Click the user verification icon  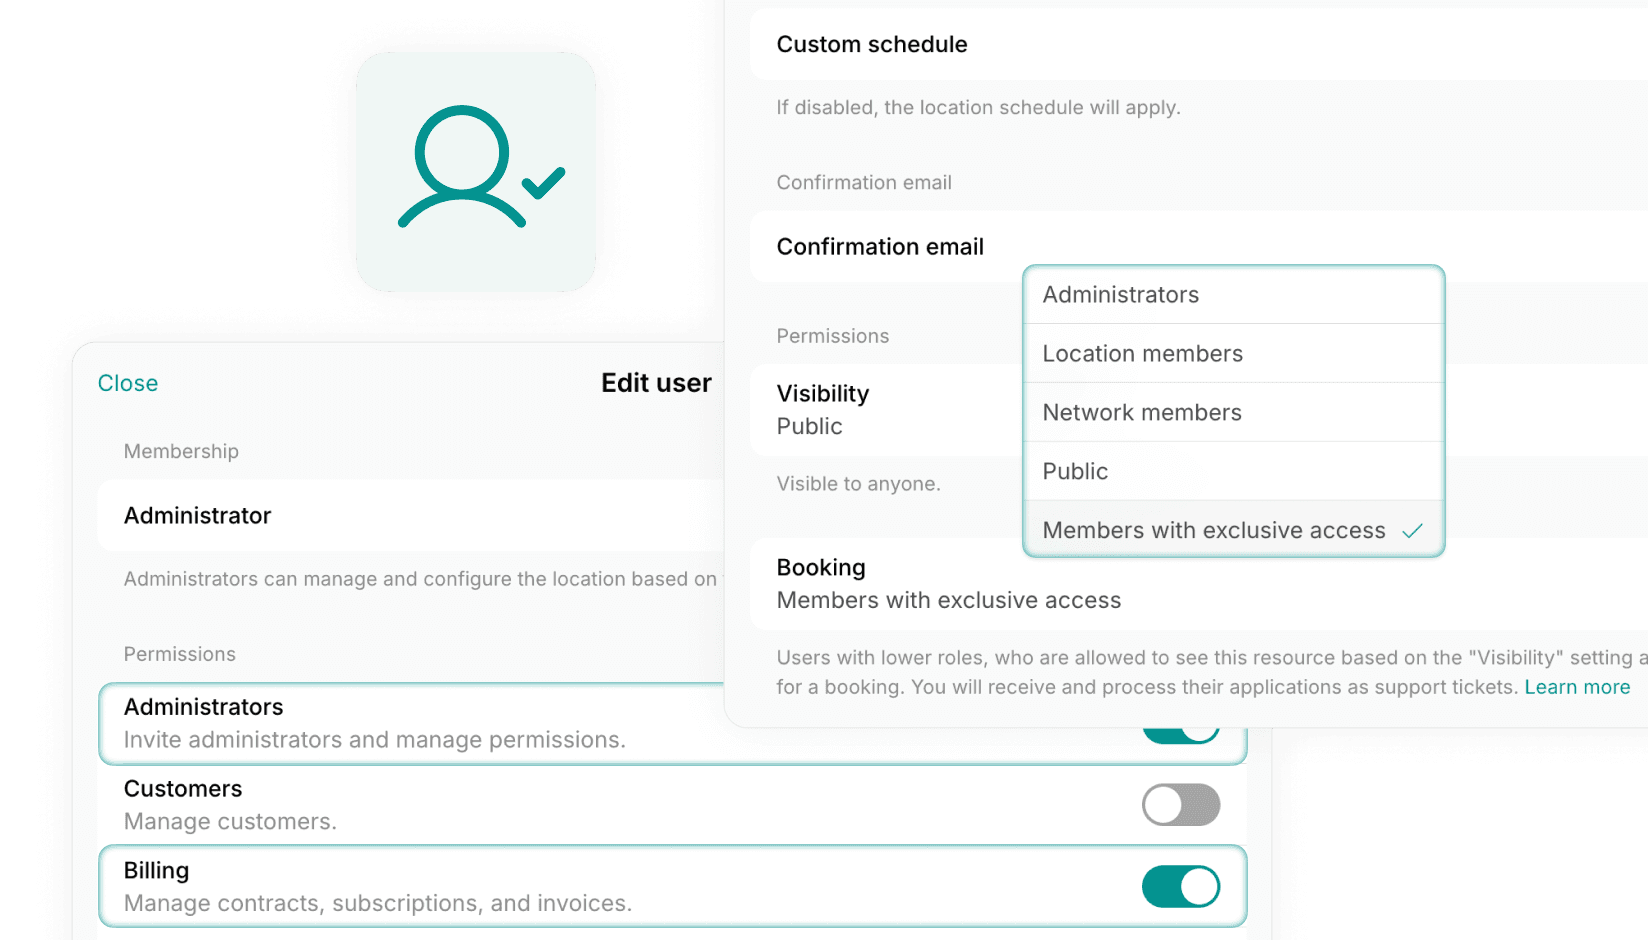pyautogui.click(x=476, y=172)
